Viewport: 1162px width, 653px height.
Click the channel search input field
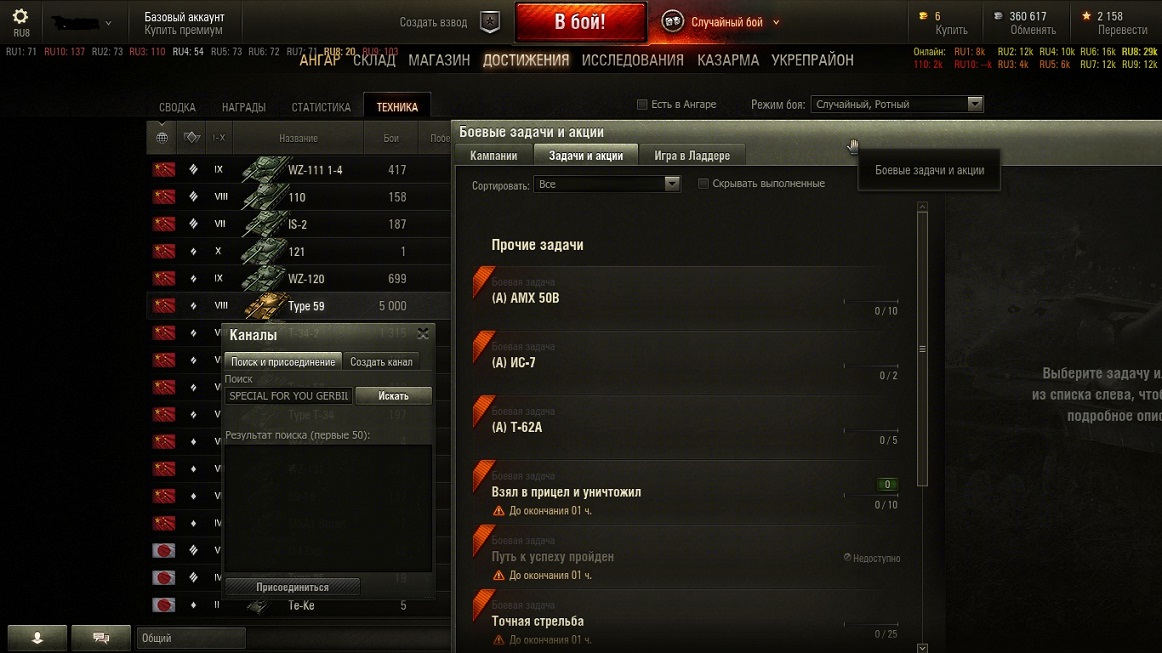[x=289, y=396]
